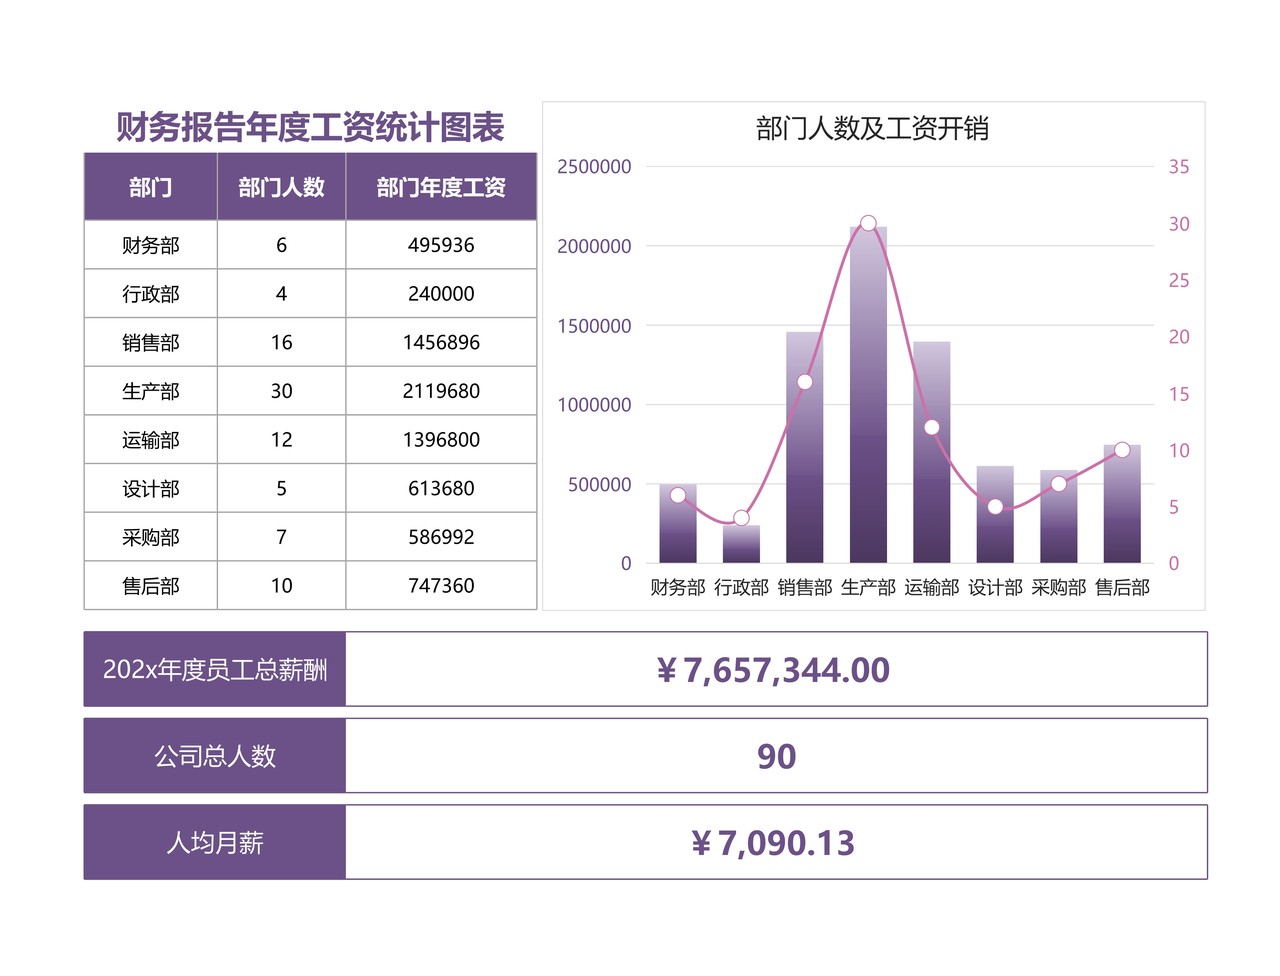Click the 财务部 row label
Screen dimensions: 1280x976
coord(150,244)
